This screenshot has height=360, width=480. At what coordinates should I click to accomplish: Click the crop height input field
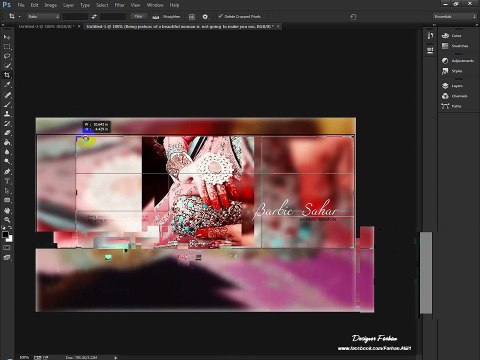113,16
